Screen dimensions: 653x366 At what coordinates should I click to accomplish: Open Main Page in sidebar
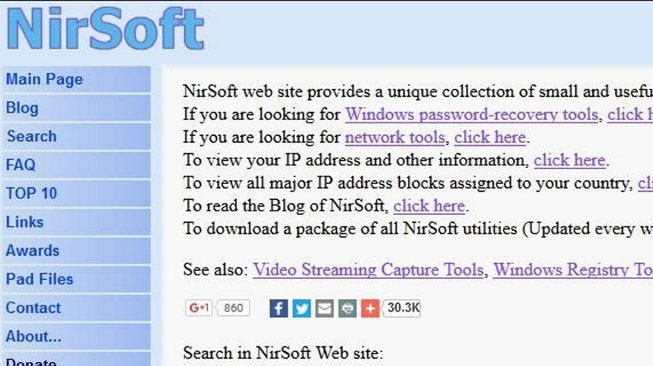coord(76,79)
